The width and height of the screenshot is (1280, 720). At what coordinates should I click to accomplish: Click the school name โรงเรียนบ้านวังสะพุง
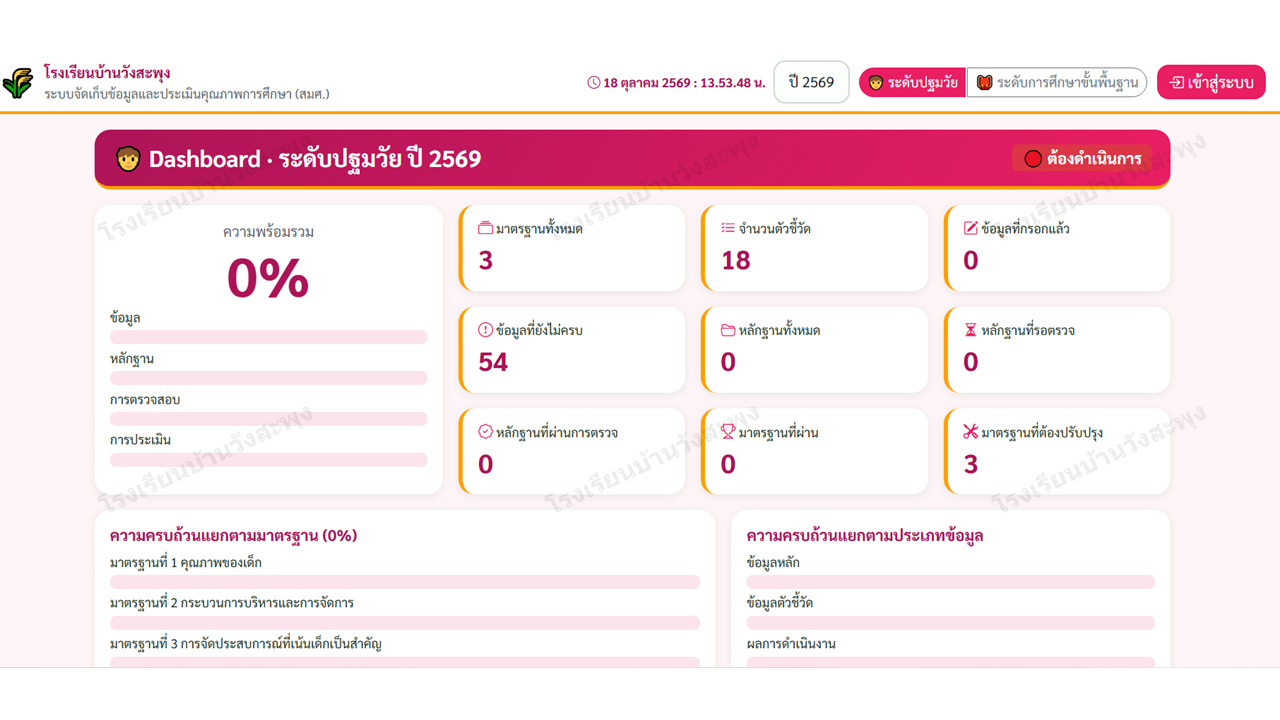(x=107, y=73)
